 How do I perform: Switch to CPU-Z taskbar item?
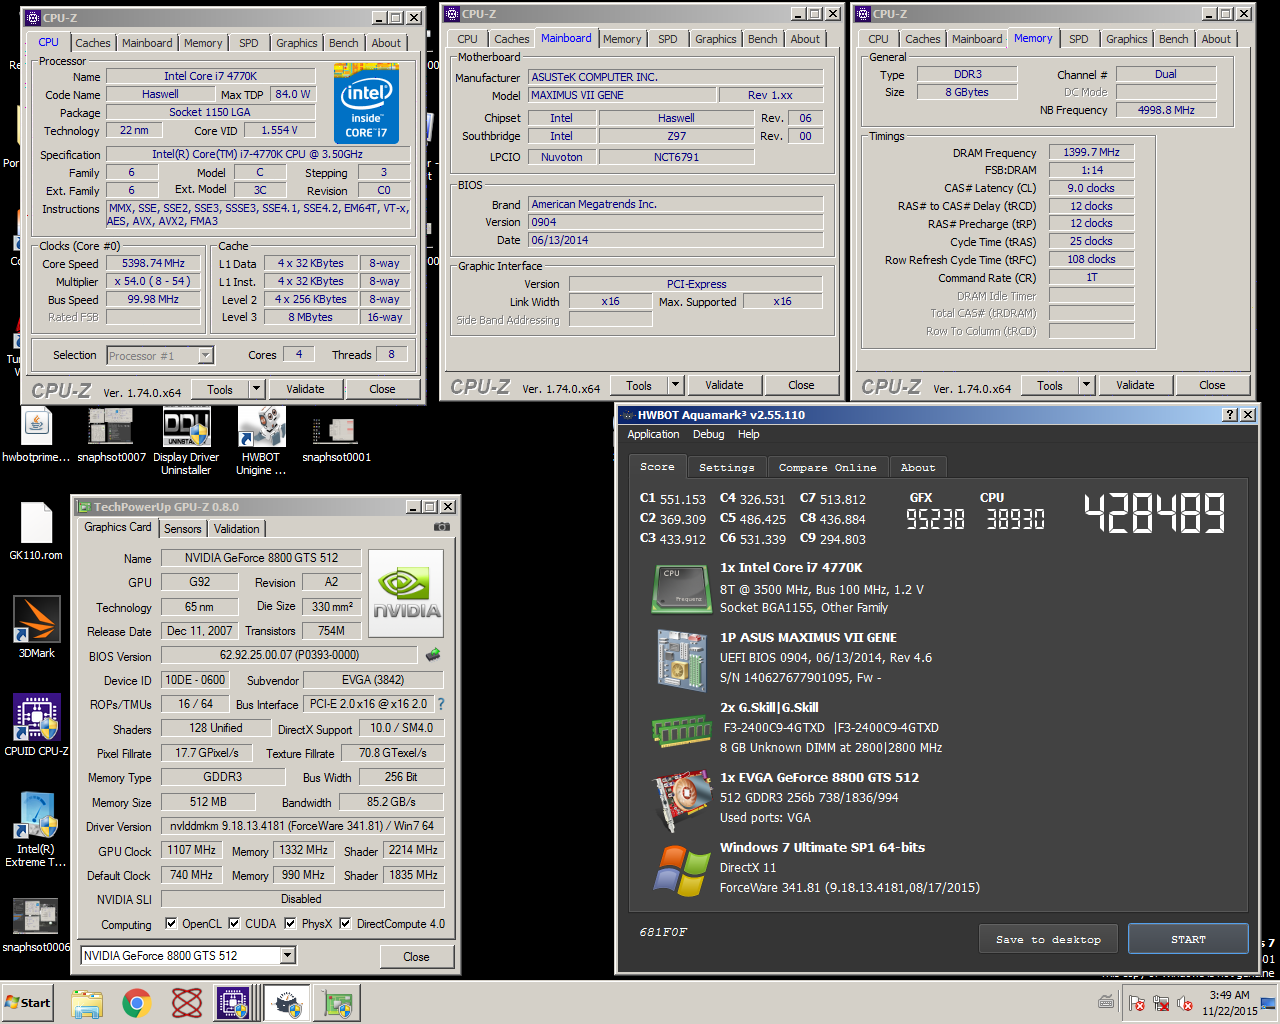tap(236, 1003)
